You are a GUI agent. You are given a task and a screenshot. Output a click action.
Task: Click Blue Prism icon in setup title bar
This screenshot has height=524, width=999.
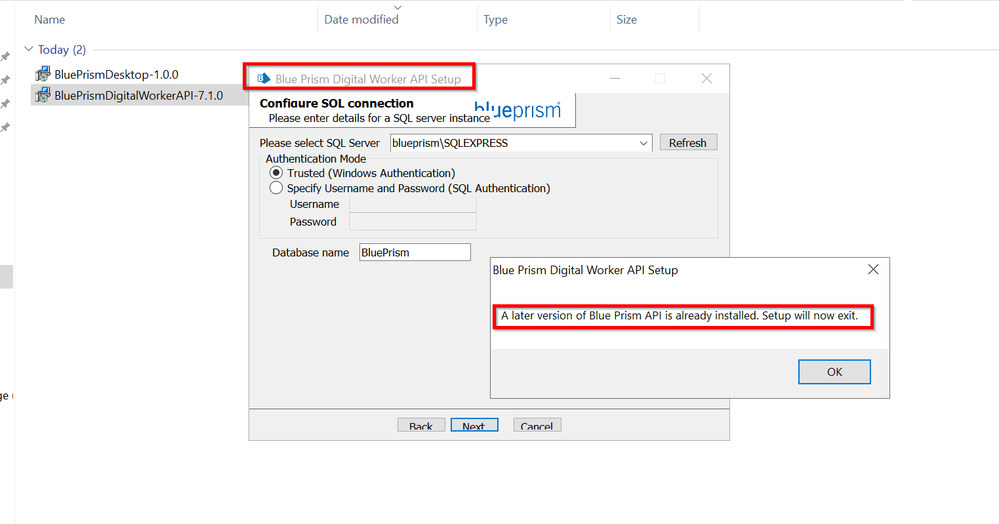click(263, 78)
